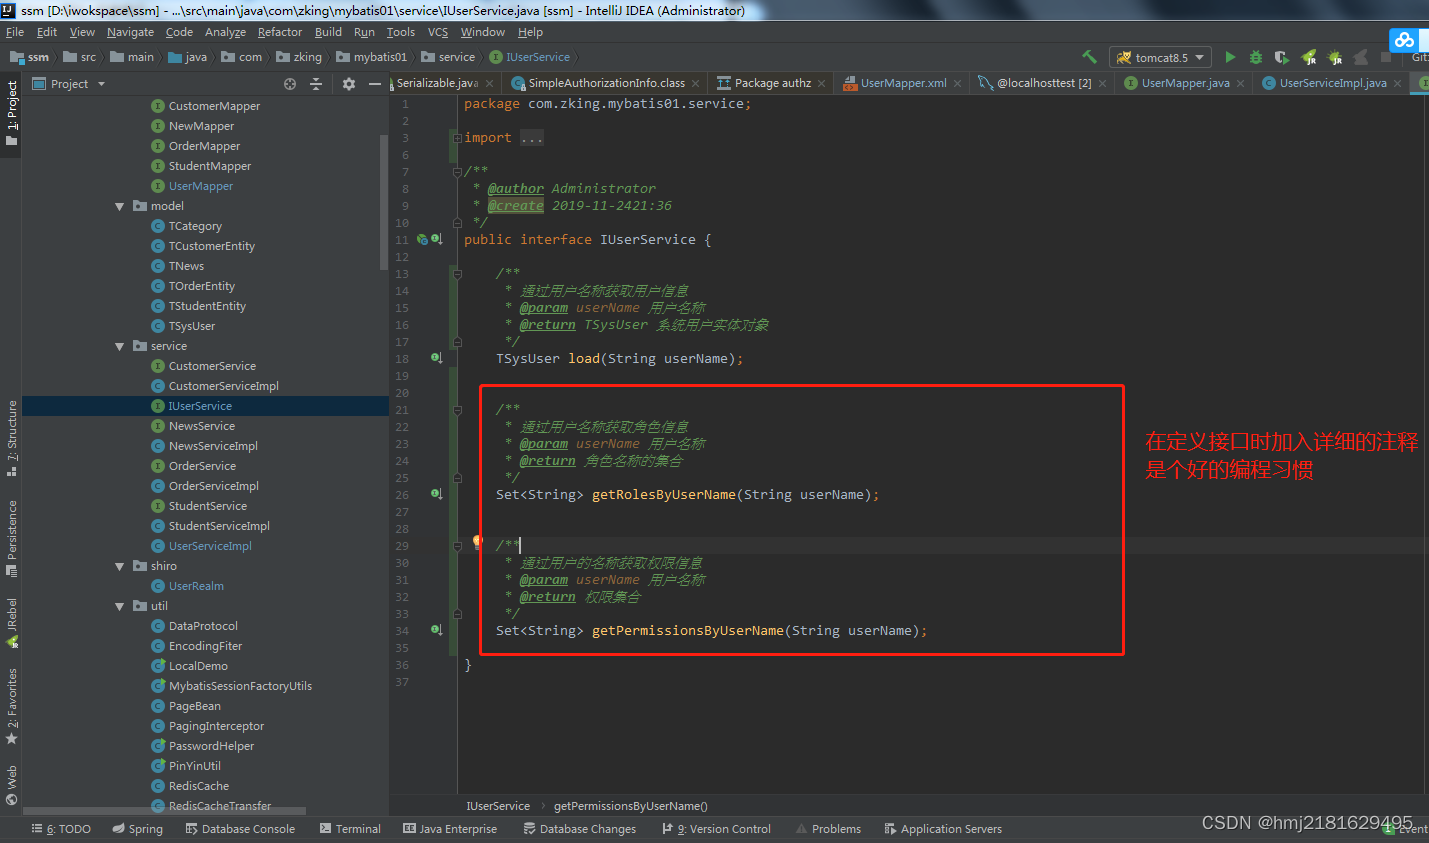Open Project panel settings gear
The height and width of the screenshot is (843, 1429).
349,84
